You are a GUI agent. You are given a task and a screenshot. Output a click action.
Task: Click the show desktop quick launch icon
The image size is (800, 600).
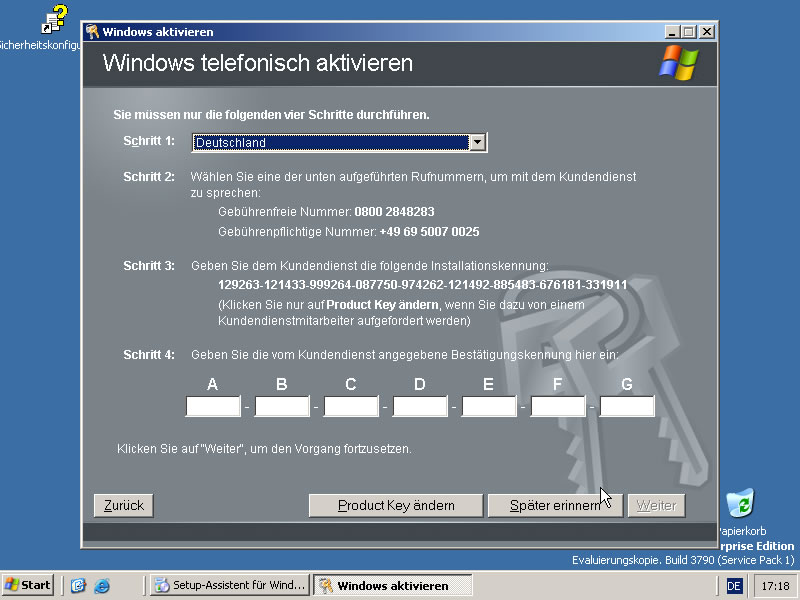[x=78, y=586]
